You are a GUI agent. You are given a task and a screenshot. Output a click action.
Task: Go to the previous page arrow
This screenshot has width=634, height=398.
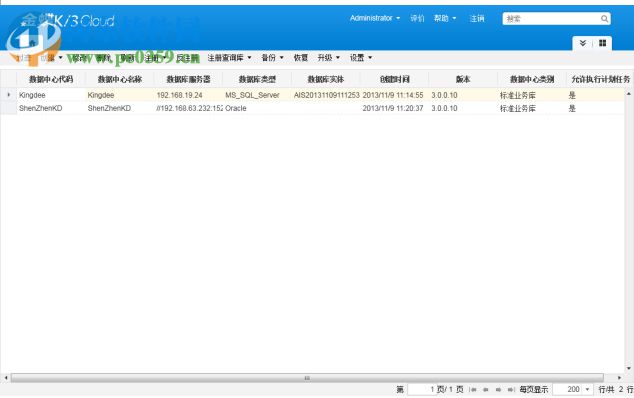[486, 390]
